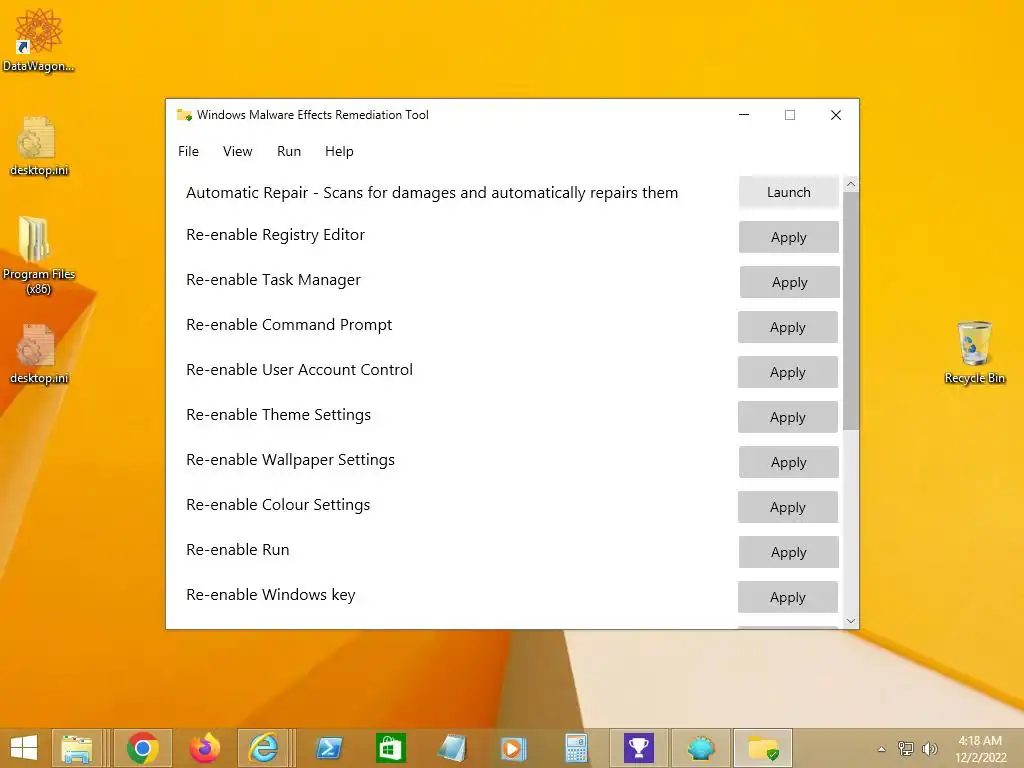The image size is (1024, 768).
Task: Open the blue shell taskbar app
Action: click(700, 748)
